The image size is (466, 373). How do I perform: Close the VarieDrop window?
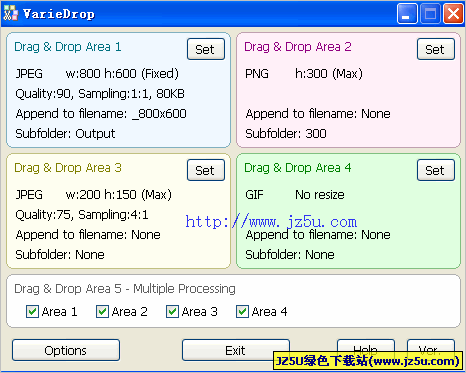coord(453,14)
